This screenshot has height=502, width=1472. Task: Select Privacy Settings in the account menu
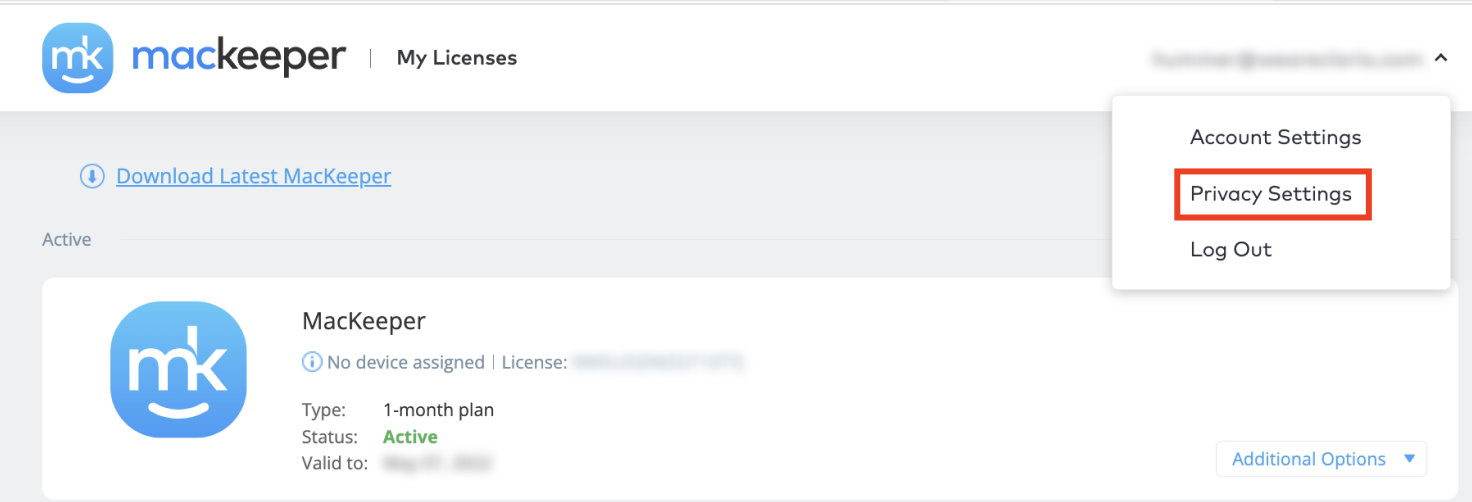(1271, 194)
